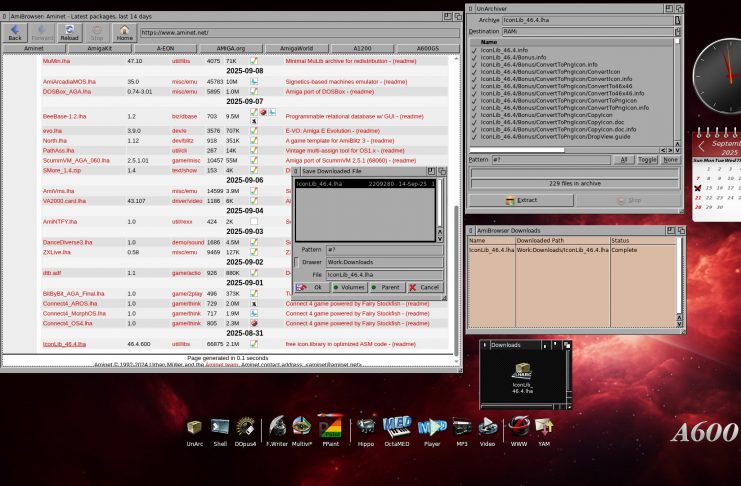Click Parent button in save dialog
Viewport: 741px width, 486px height.
pyautogui.click(x=387, y=287)
